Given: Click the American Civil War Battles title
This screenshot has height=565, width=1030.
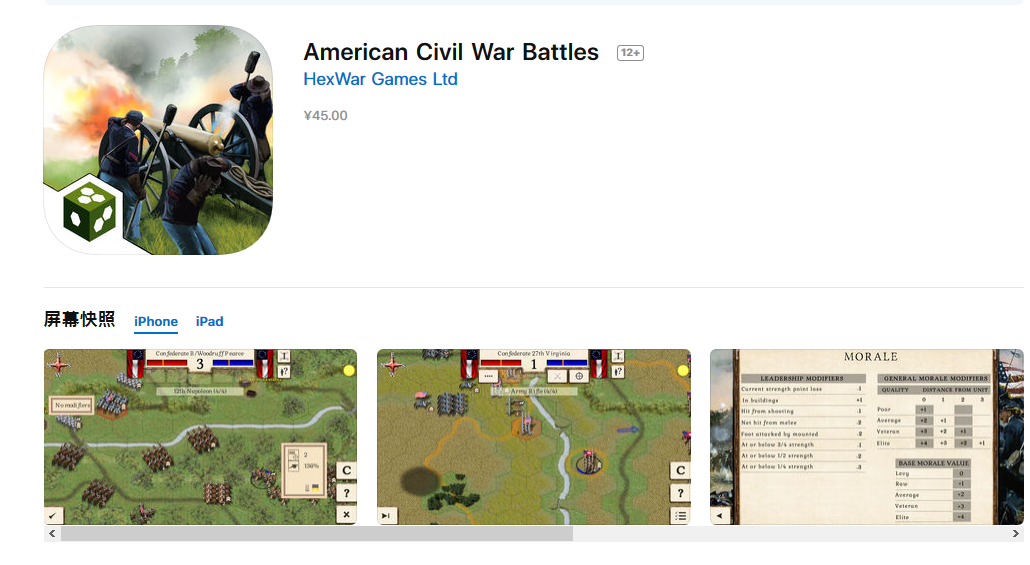Looking at the screenshot, I should [x=451, y=52].
